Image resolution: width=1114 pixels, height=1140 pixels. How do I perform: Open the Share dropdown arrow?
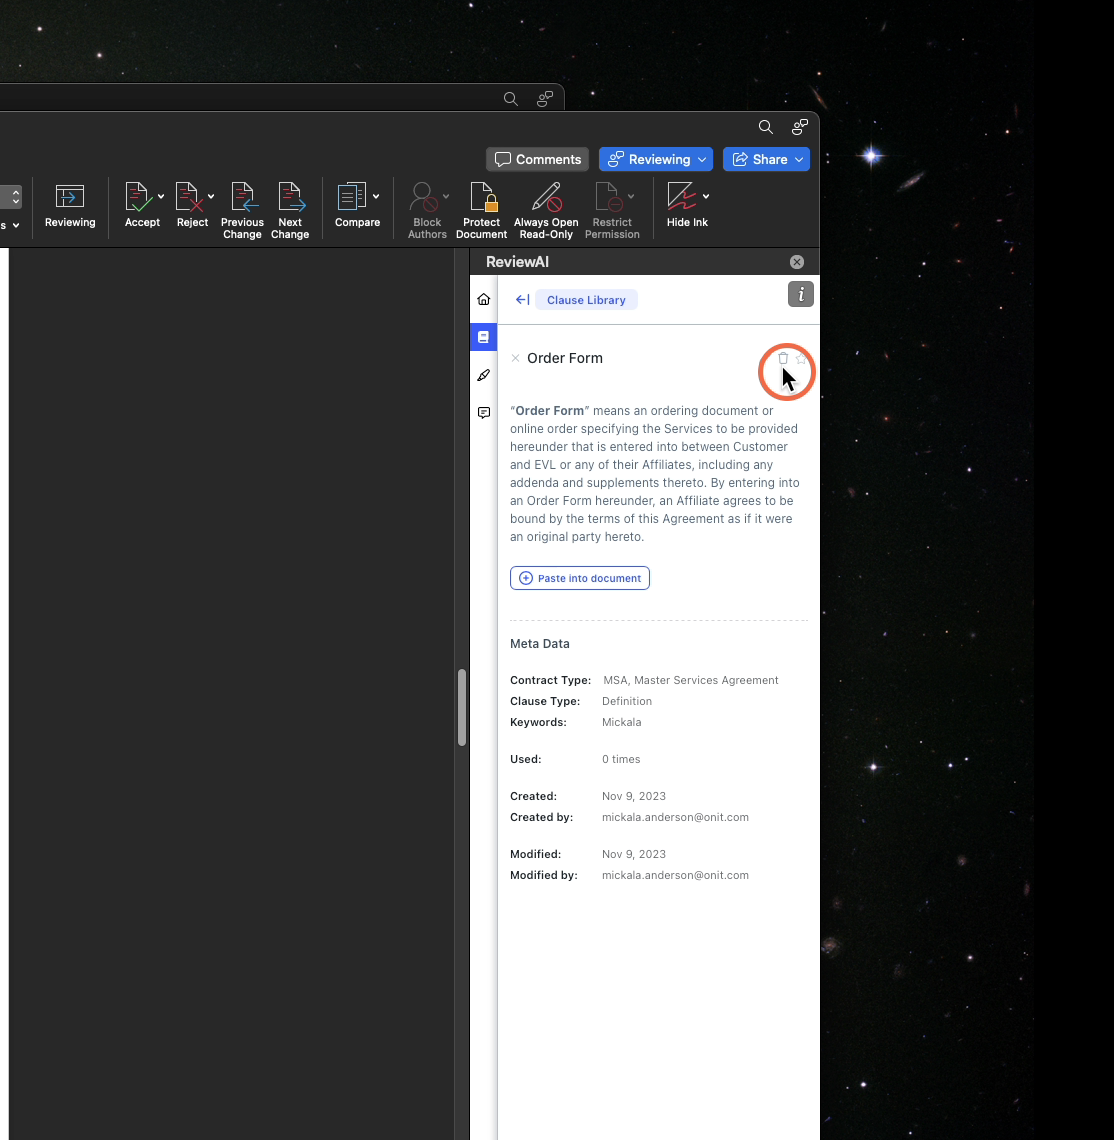click(x=799, y=159)
